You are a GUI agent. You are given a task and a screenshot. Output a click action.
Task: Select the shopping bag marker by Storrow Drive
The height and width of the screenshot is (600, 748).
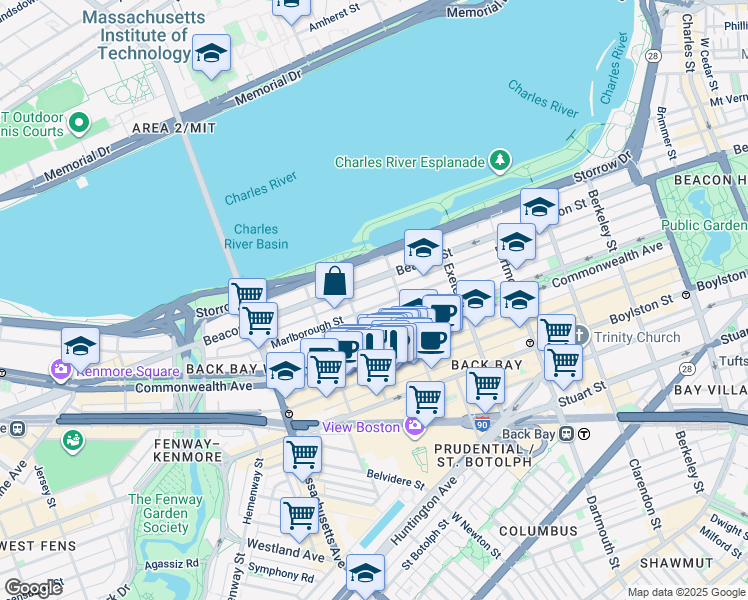[x=334, y=284]
